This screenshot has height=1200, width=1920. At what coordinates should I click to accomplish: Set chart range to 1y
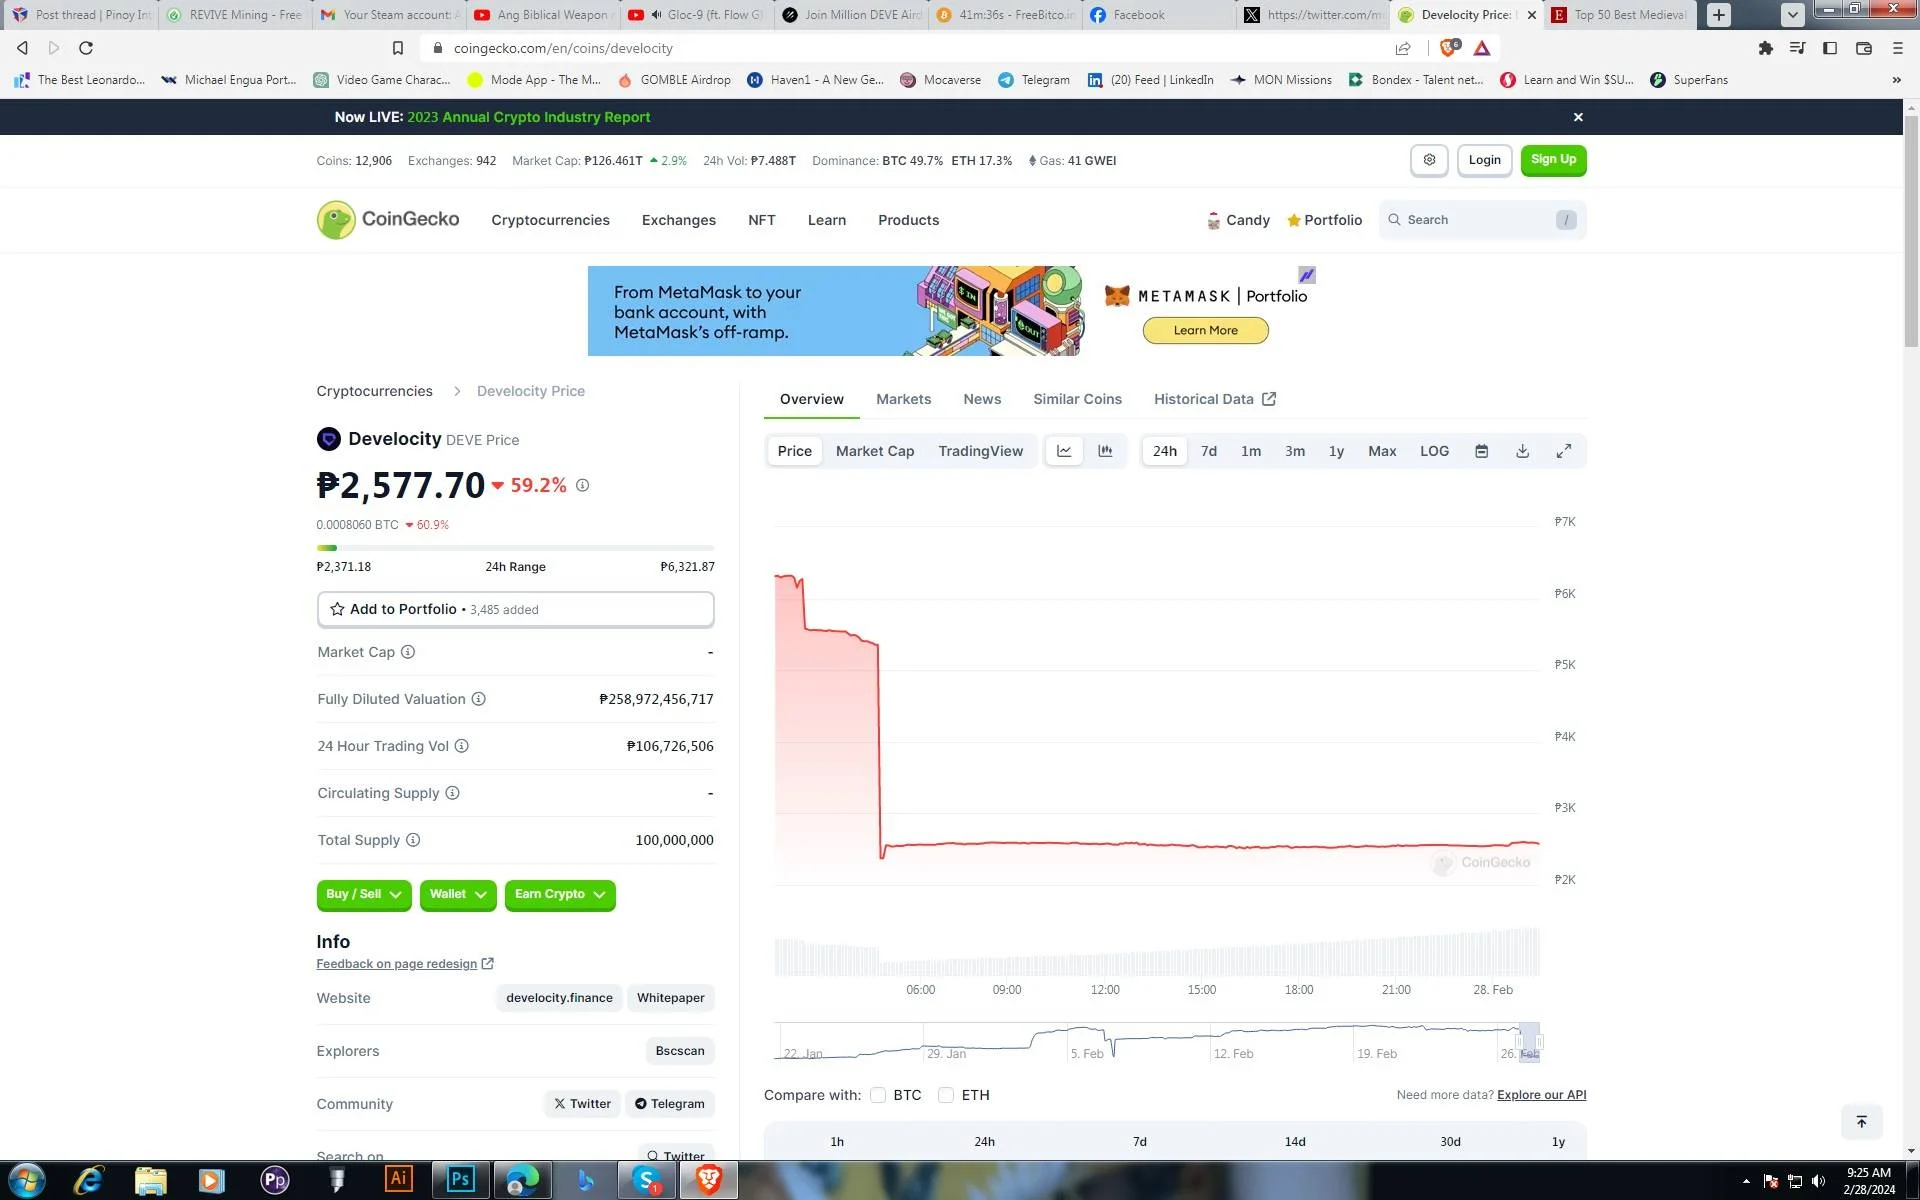coord(1336,451)
